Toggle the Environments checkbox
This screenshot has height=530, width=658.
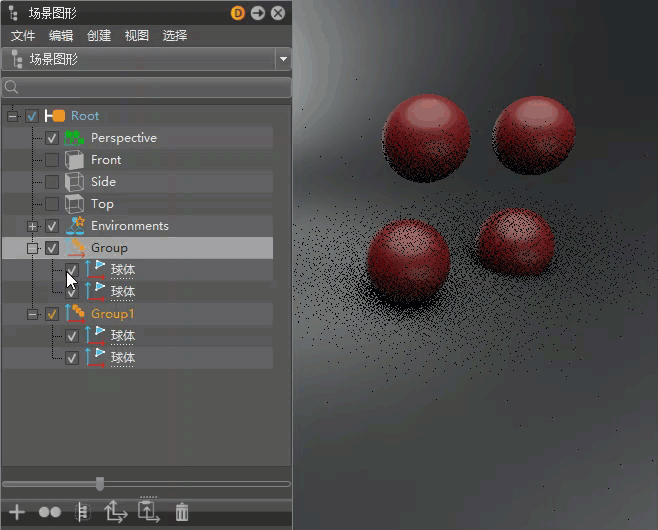coord(52,226)
